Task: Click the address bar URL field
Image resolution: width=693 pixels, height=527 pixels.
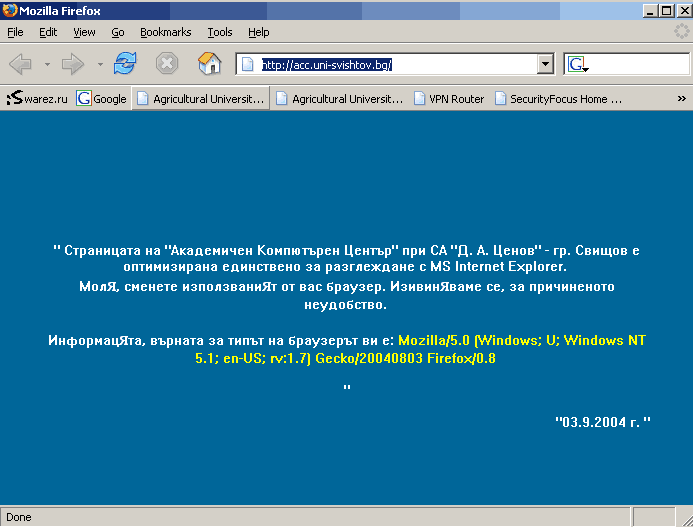Action: tap(397, 65)
